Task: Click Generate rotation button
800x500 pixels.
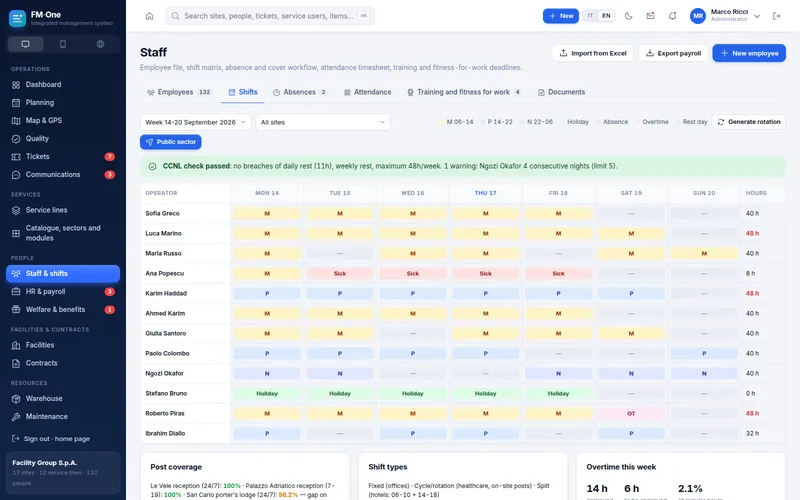Action: pyautogui.click(x=748, y=122)
